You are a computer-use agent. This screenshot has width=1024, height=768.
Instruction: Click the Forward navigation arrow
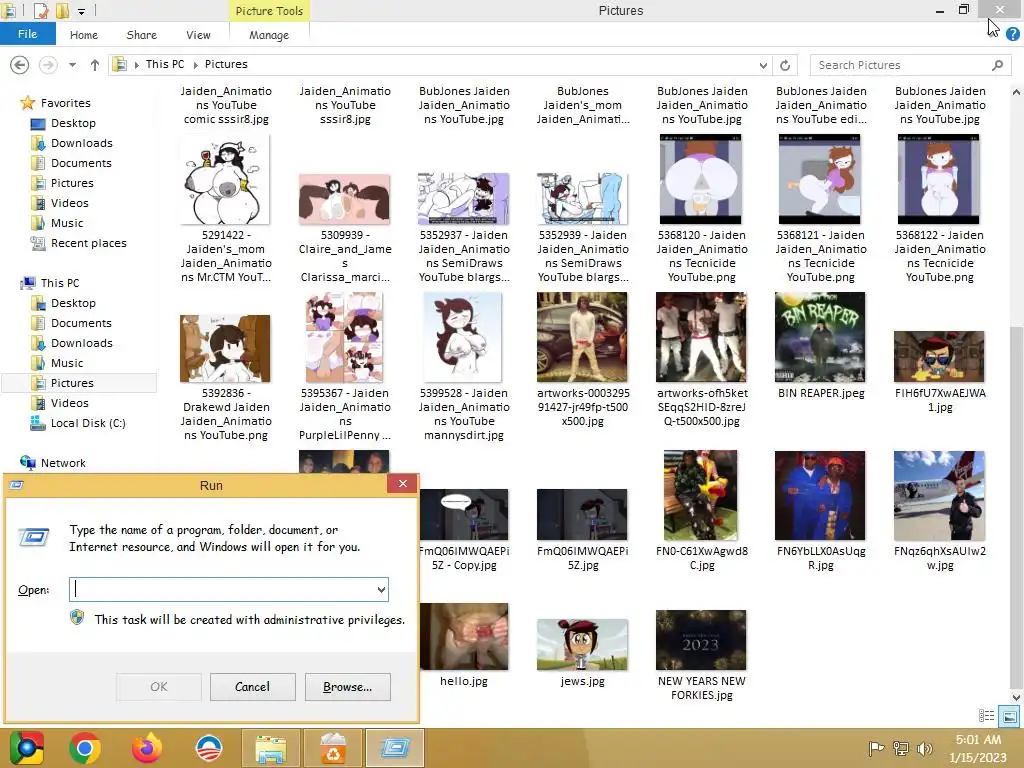48,65
